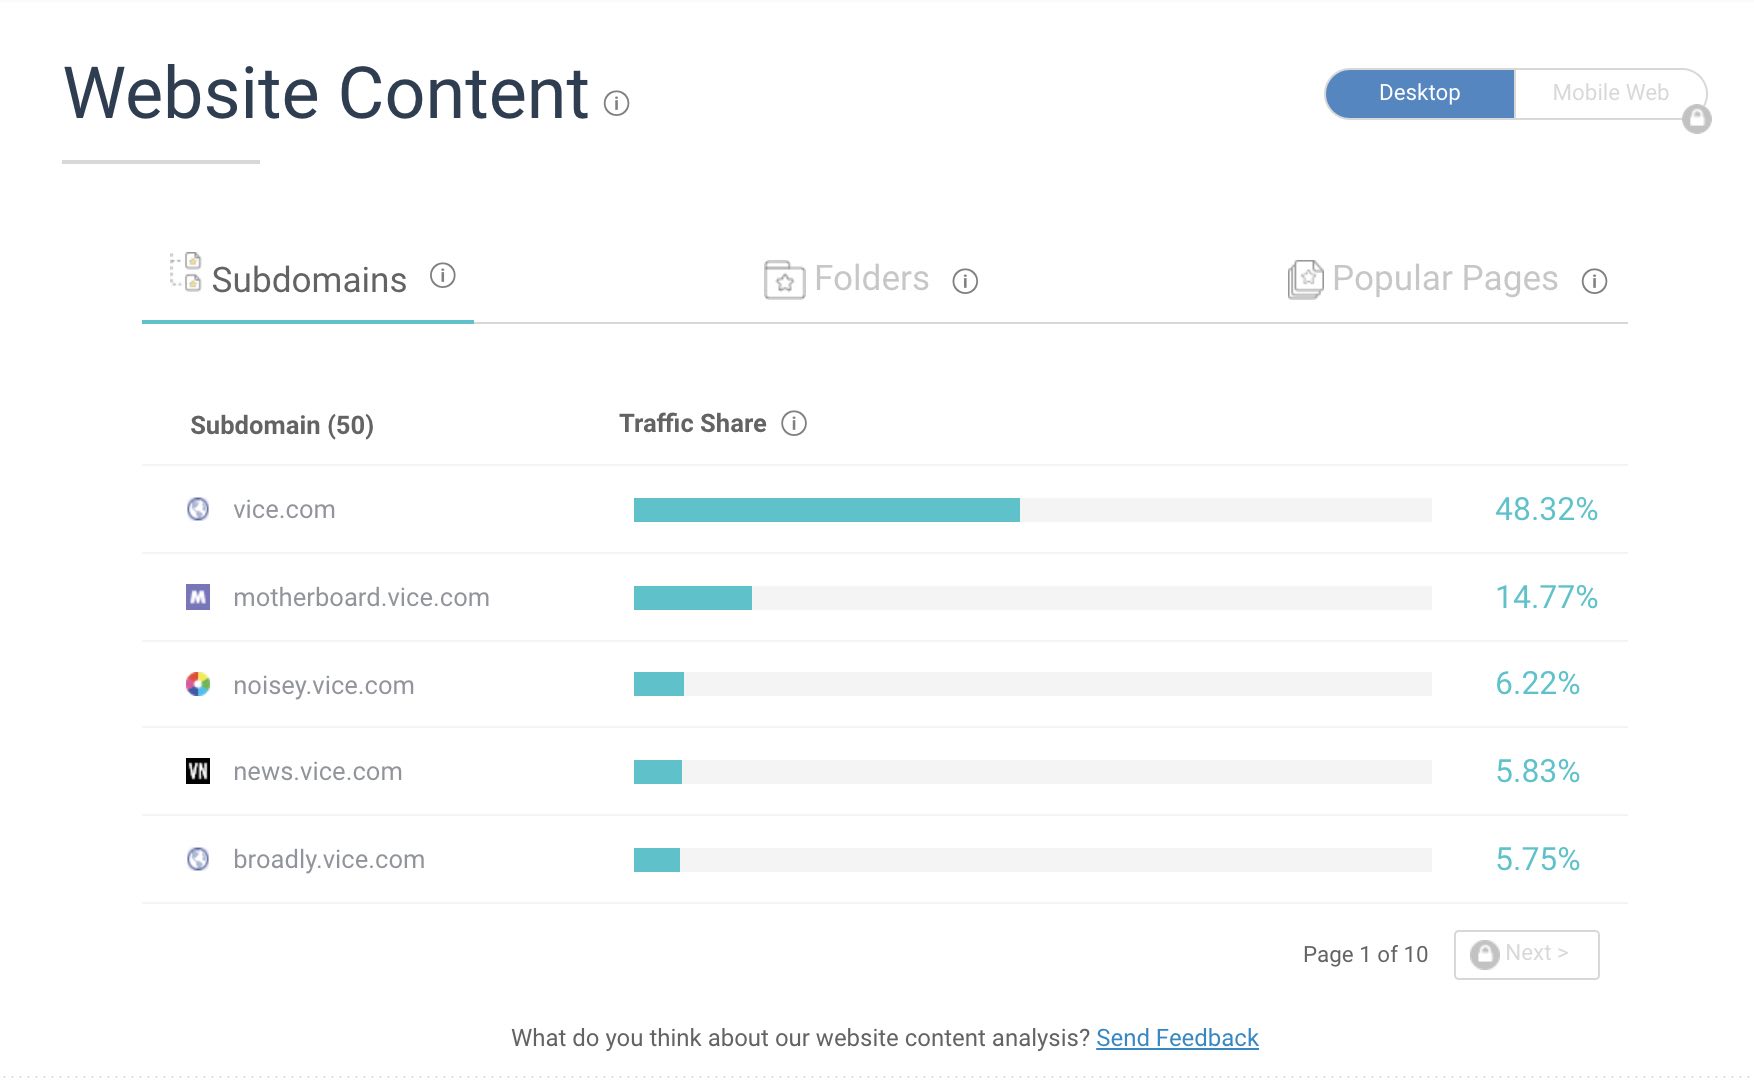
Task: Click the vice.com subdomain name
Action: 284,510
